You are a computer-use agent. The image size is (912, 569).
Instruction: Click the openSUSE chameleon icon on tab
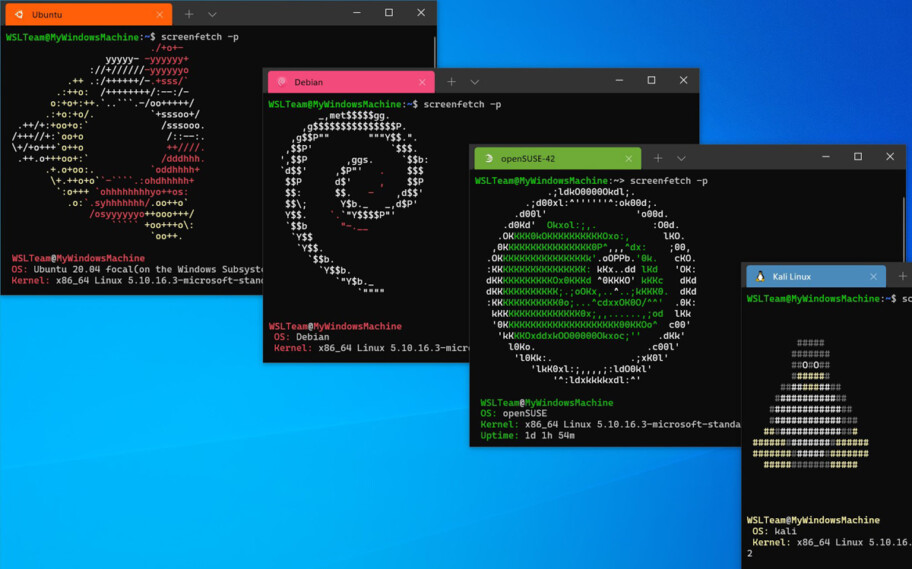tap(489, 158)
